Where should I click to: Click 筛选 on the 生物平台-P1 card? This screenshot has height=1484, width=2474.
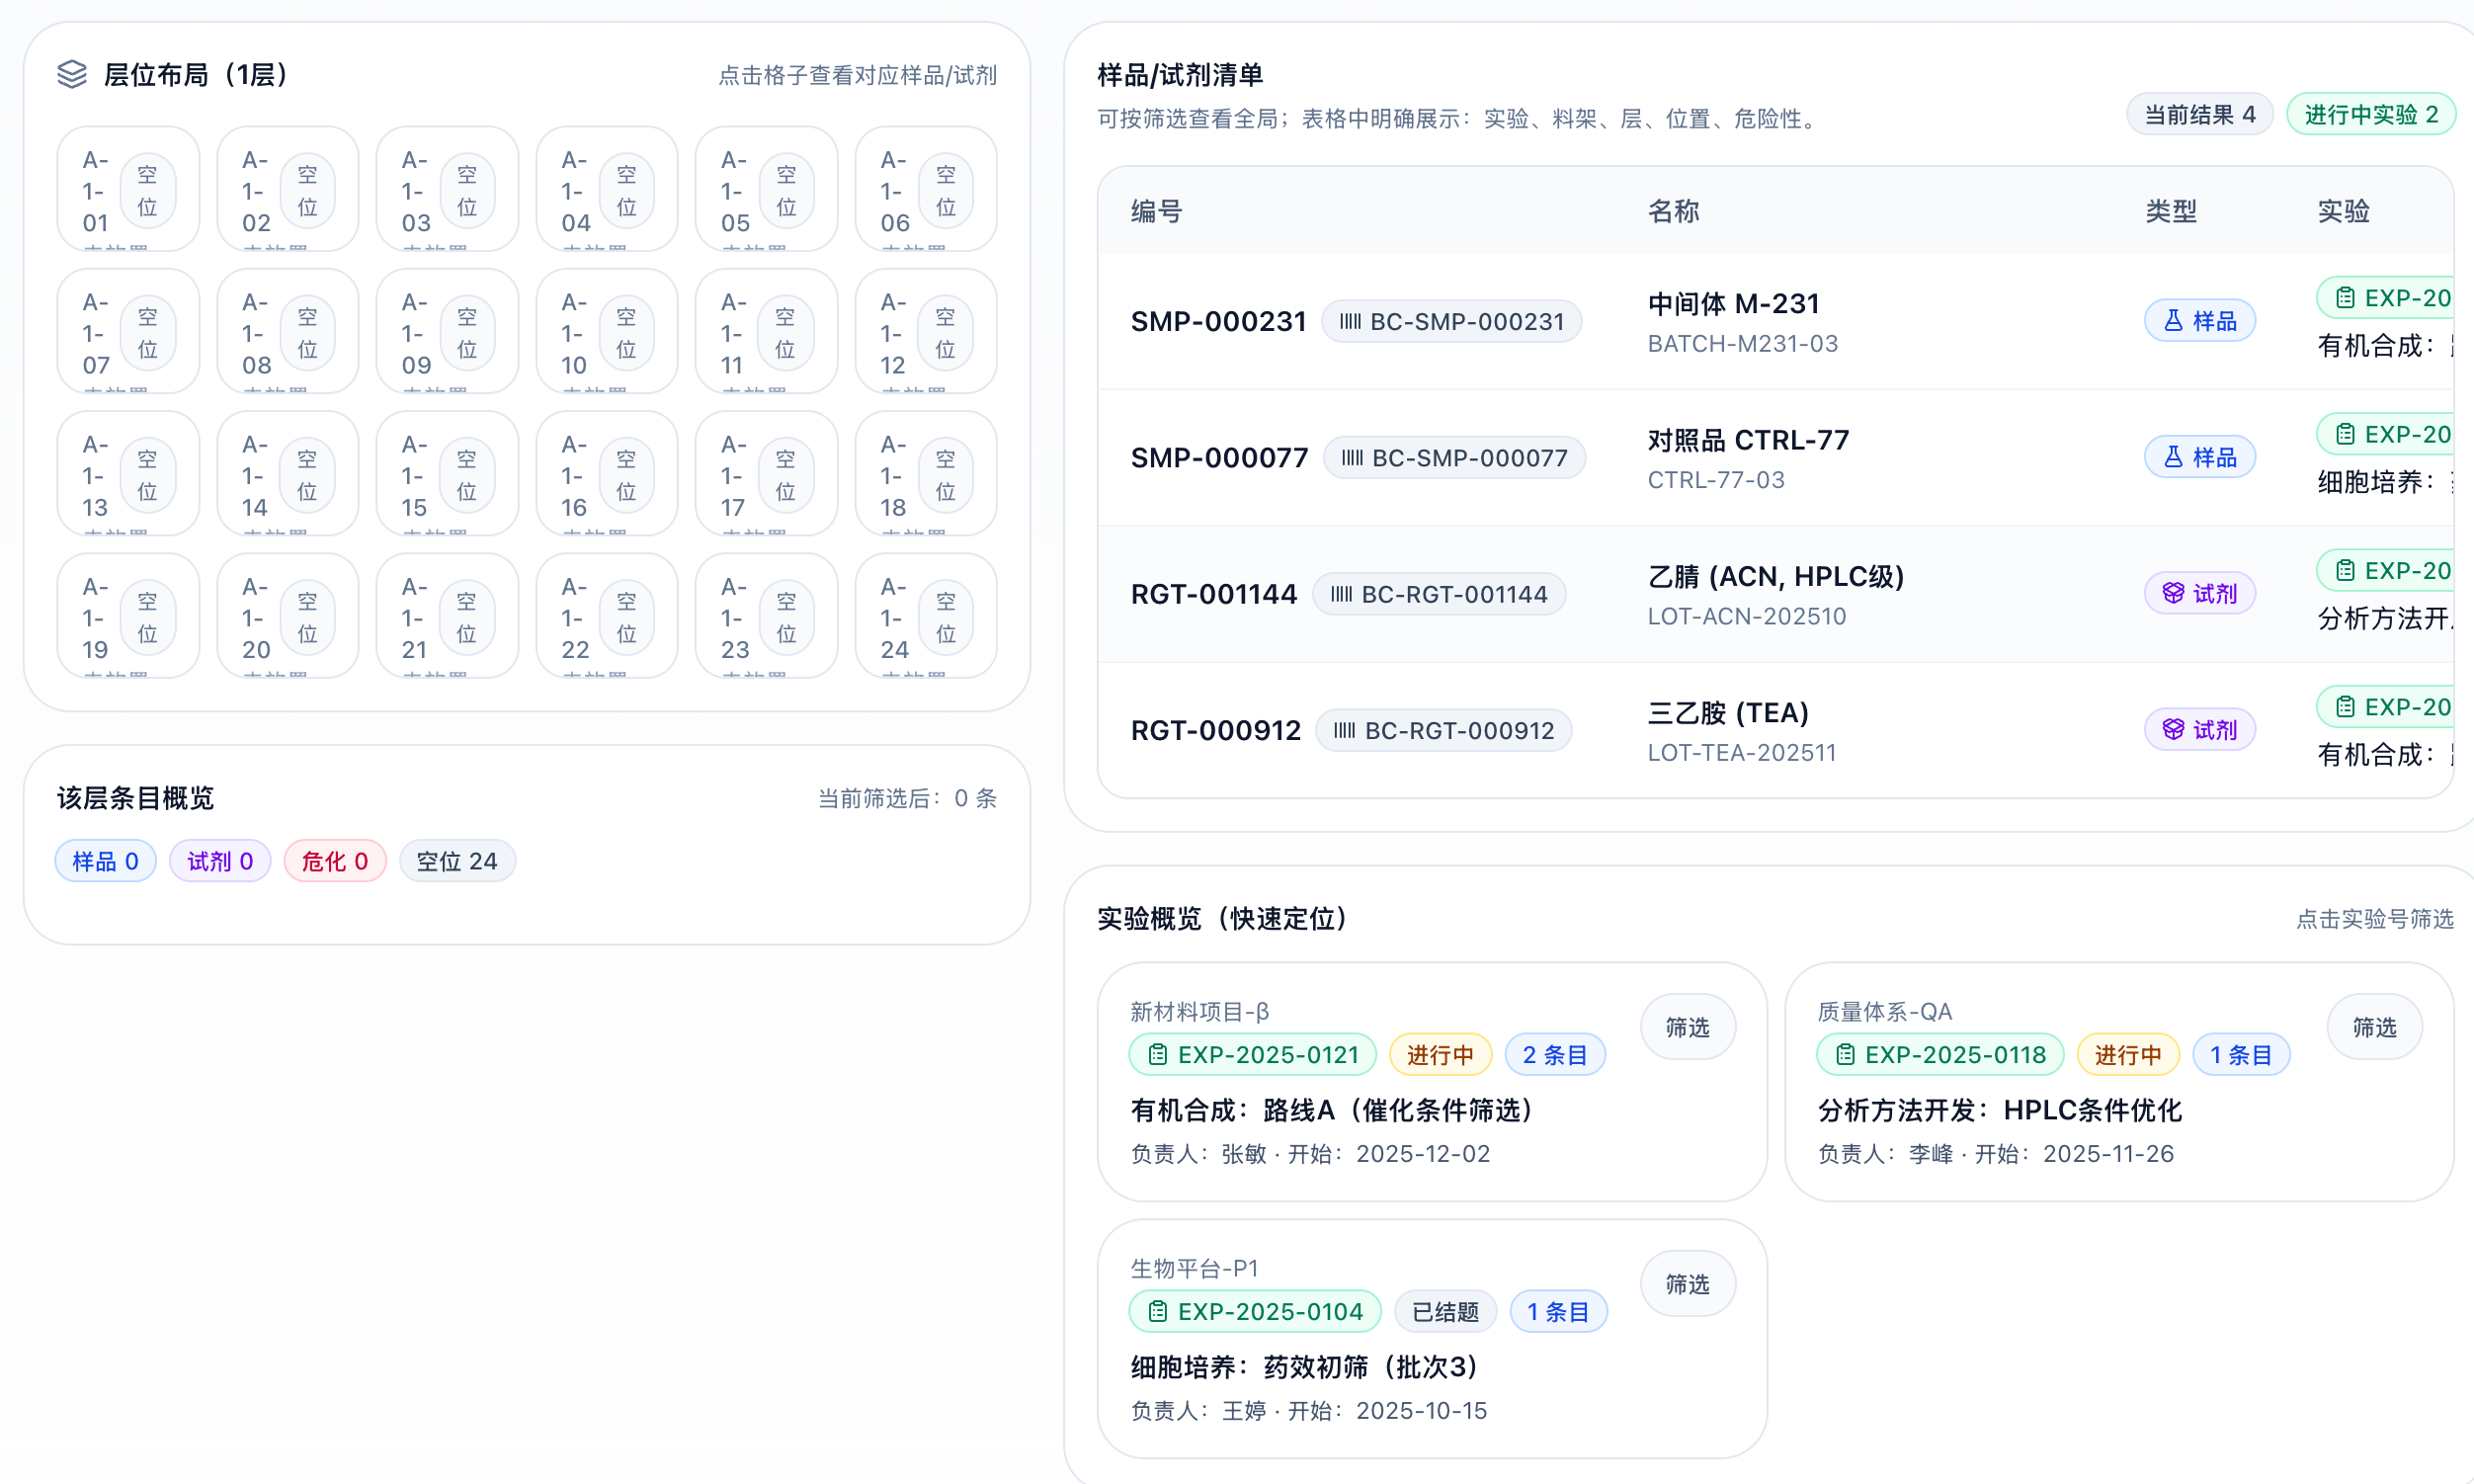click(1687, 1284)
